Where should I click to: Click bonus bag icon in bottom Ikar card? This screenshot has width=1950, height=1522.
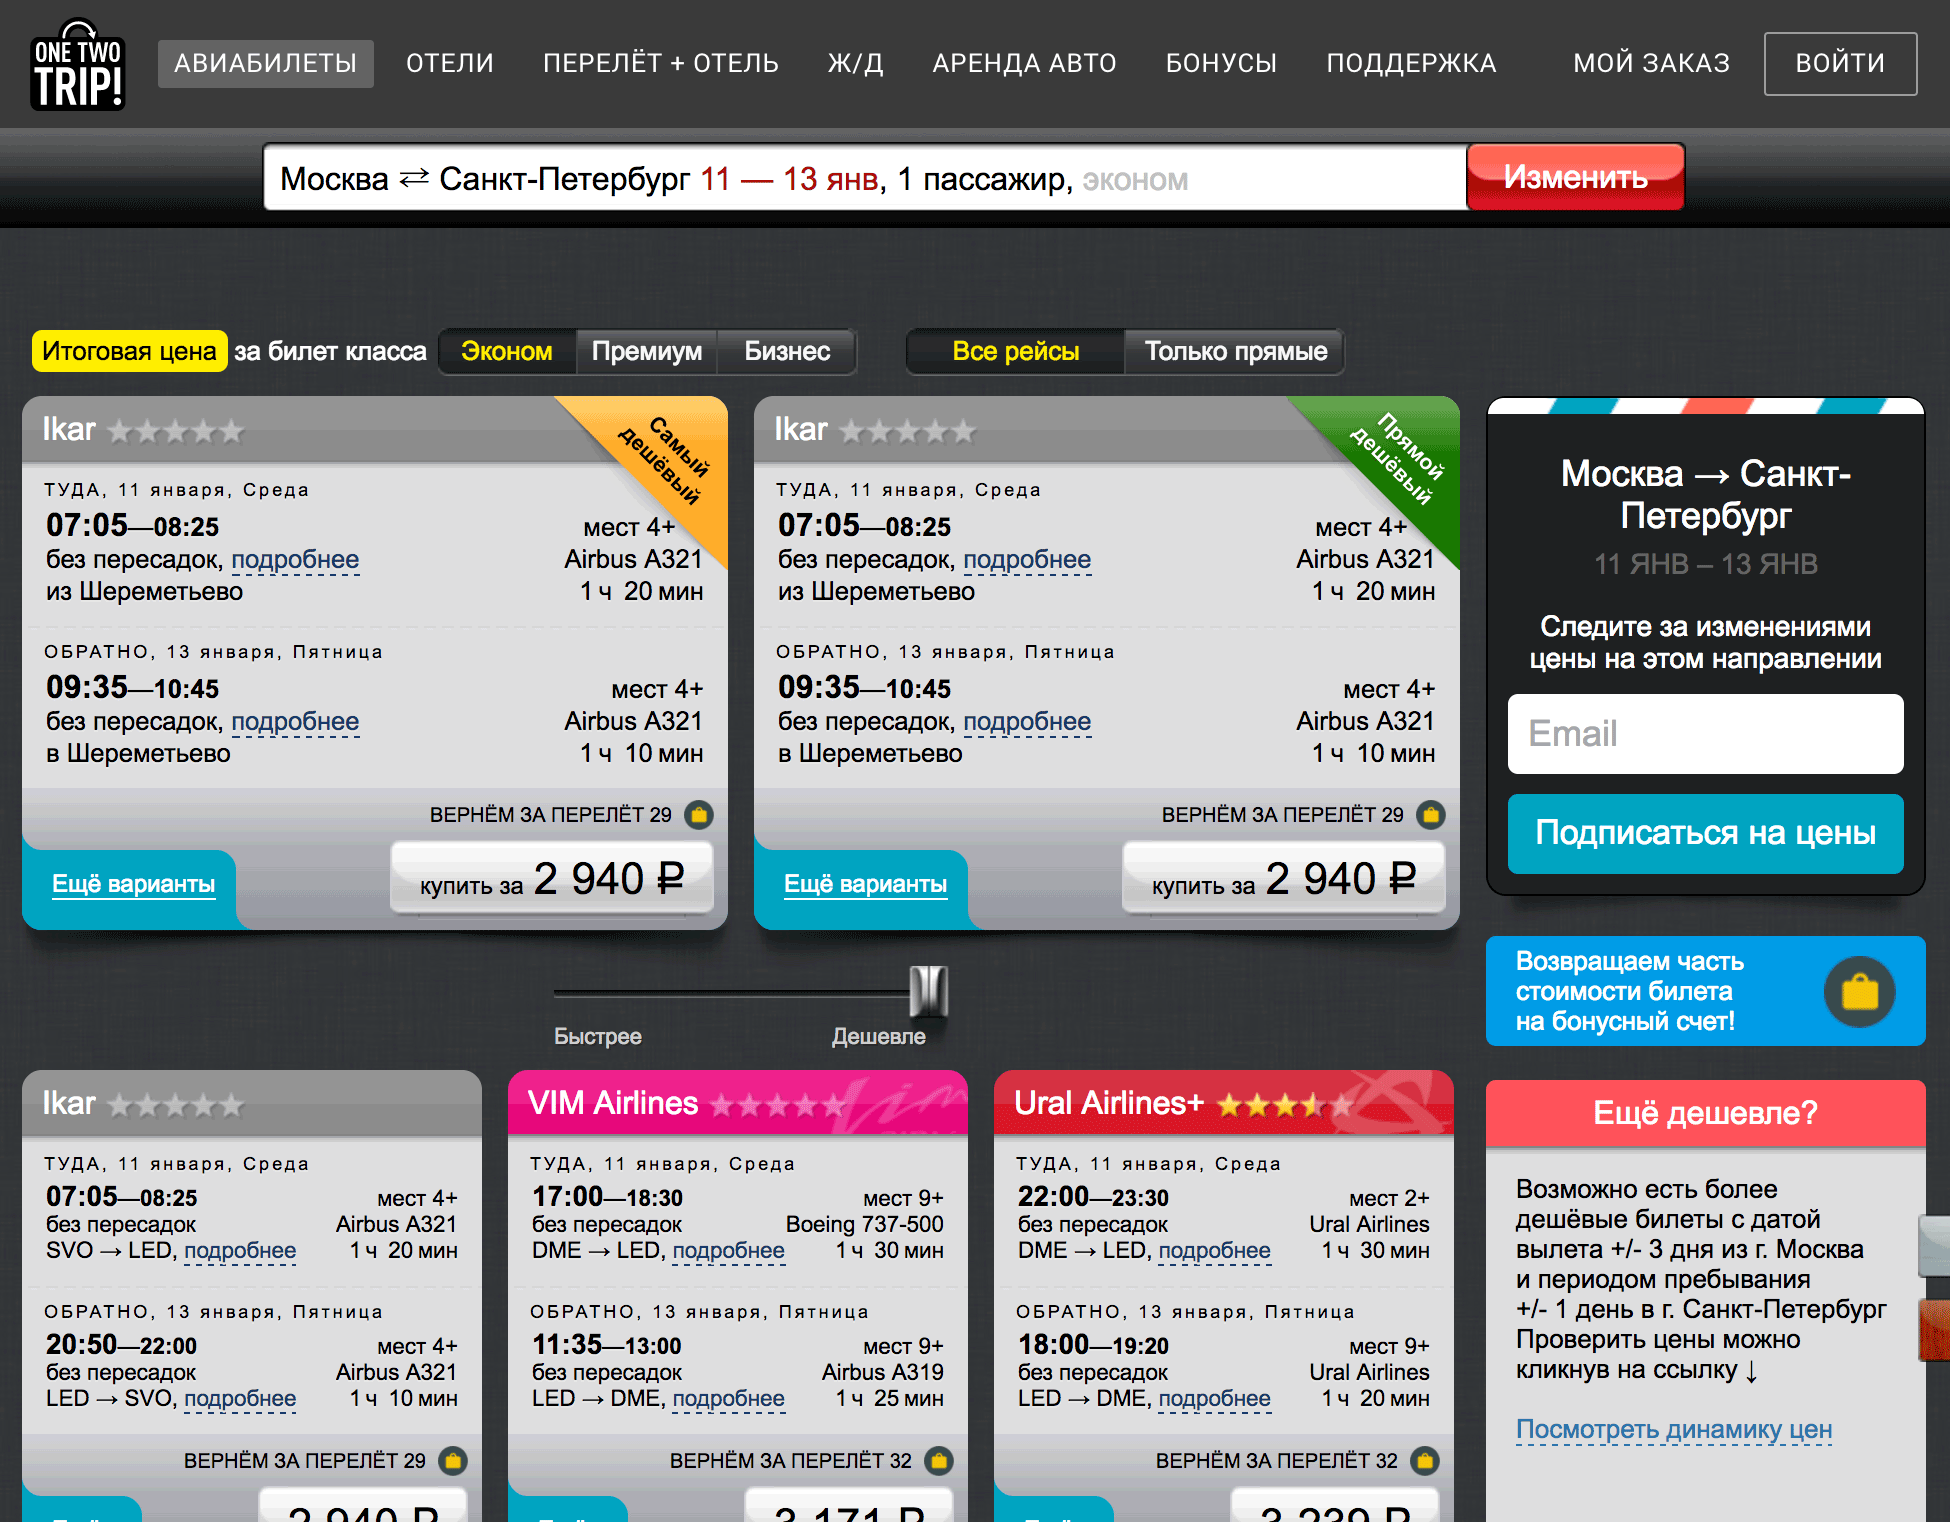click(x=453, y=1461)
